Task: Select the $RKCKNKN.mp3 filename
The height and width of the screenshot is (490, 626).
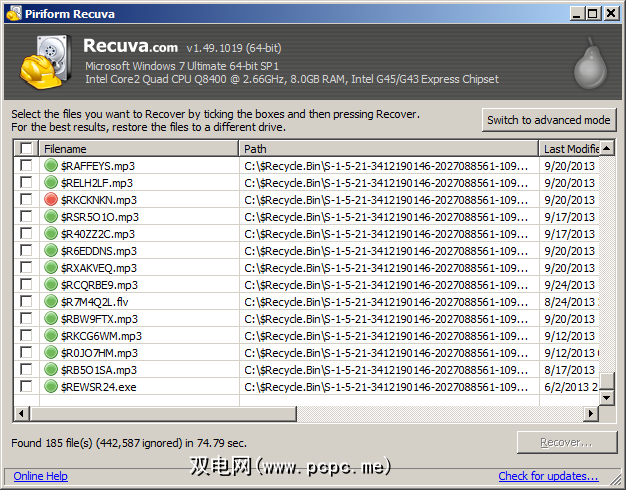Action: [x=99, y=200]
